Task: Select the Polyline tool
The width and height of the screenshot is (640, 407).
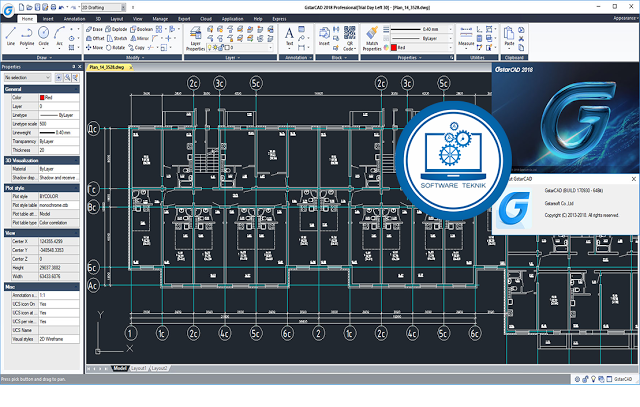Action: tap(27, 36)
